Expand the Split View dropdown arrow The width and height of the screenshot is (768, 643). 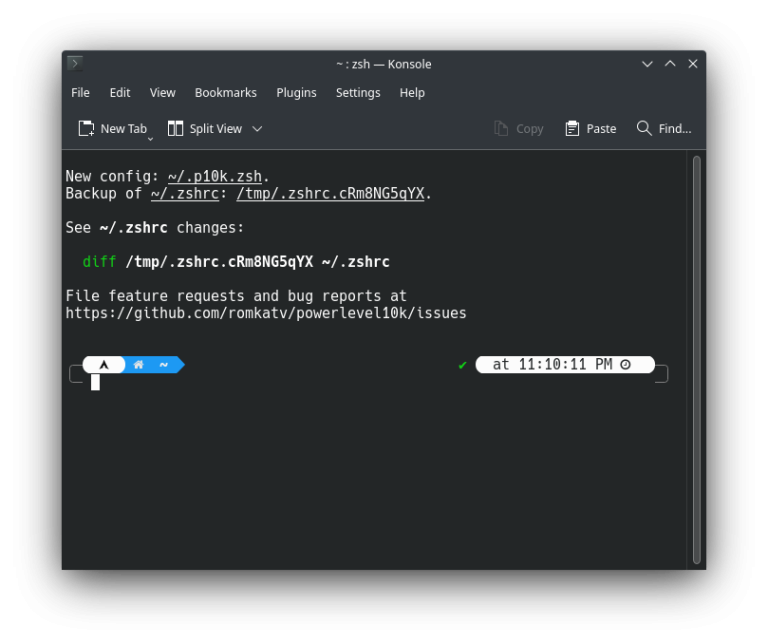coord(257,129)
